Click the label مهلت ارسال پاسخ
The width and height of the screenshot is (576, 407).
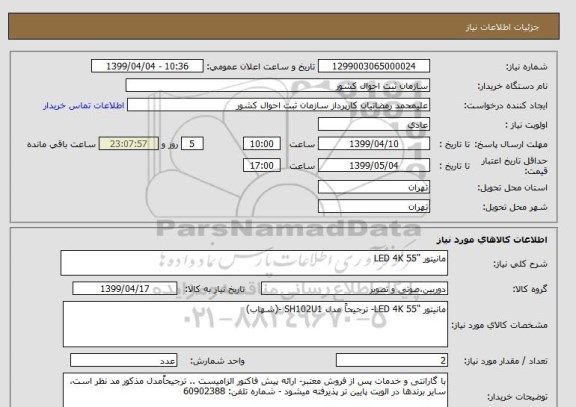[511, 144]
